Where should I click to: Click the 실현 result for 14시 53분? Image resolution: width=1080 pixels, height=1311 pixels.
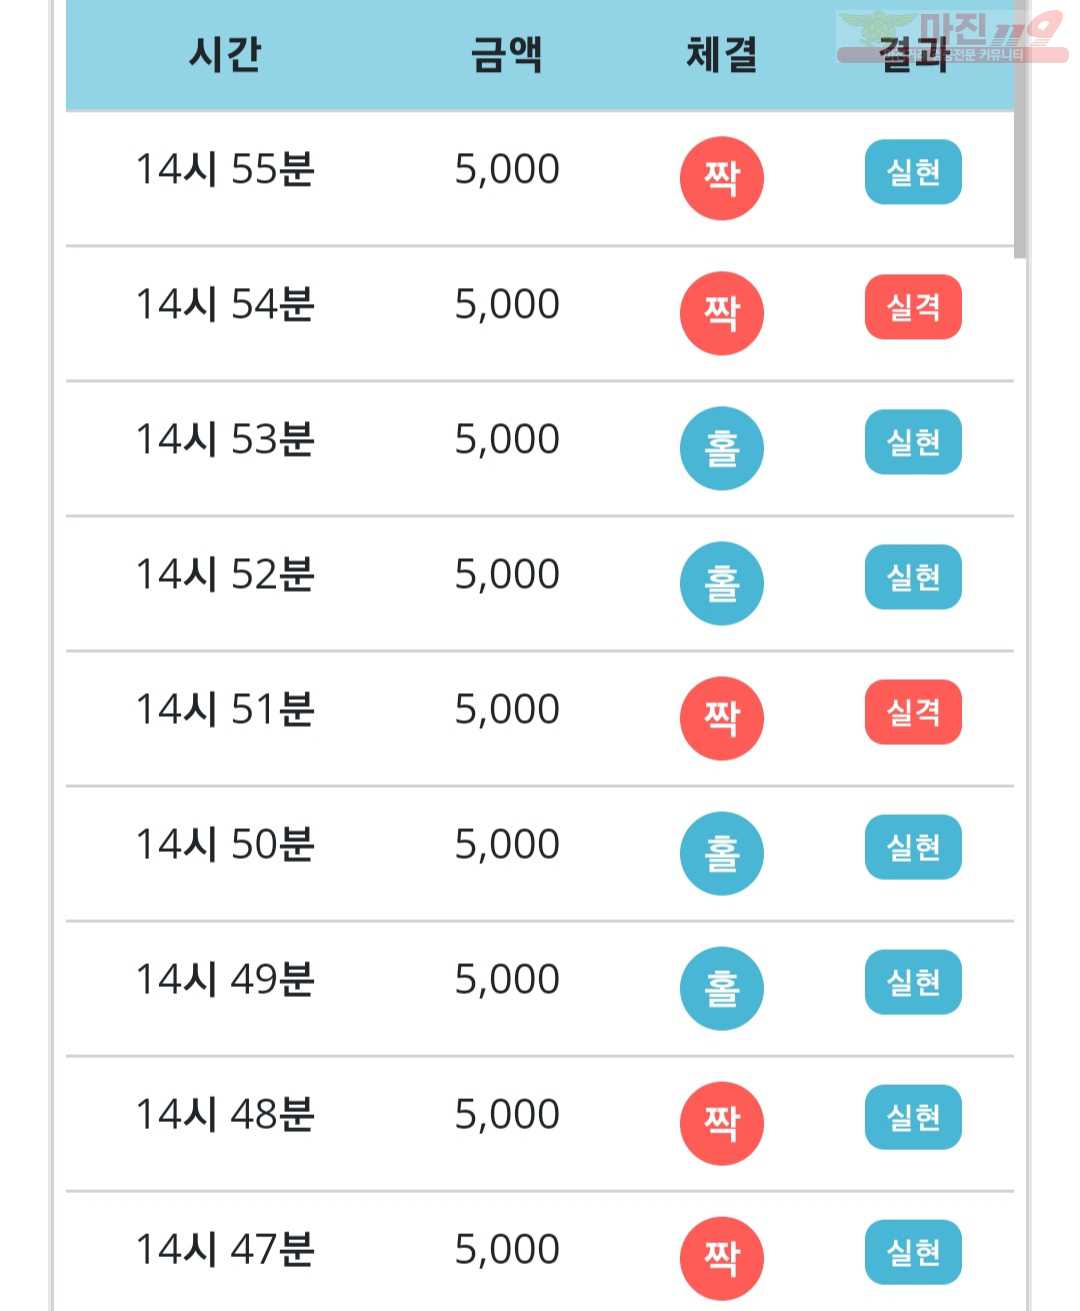(x=913, y=442)
